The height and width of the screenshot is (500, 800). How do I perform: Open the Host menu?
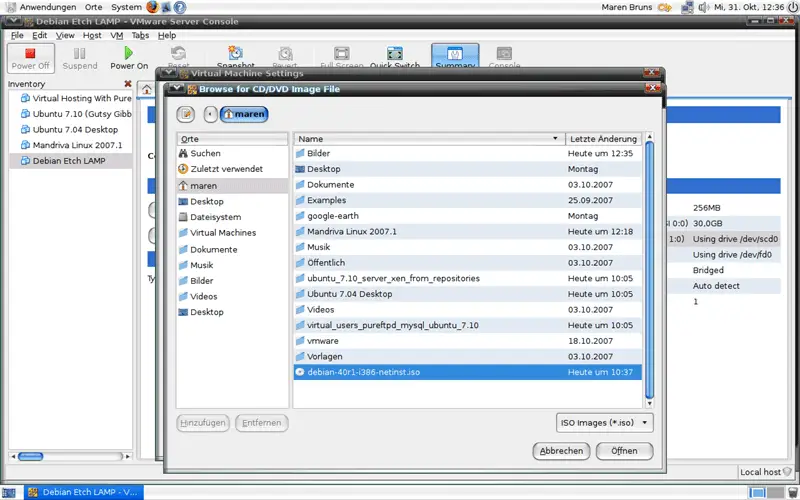92,35
